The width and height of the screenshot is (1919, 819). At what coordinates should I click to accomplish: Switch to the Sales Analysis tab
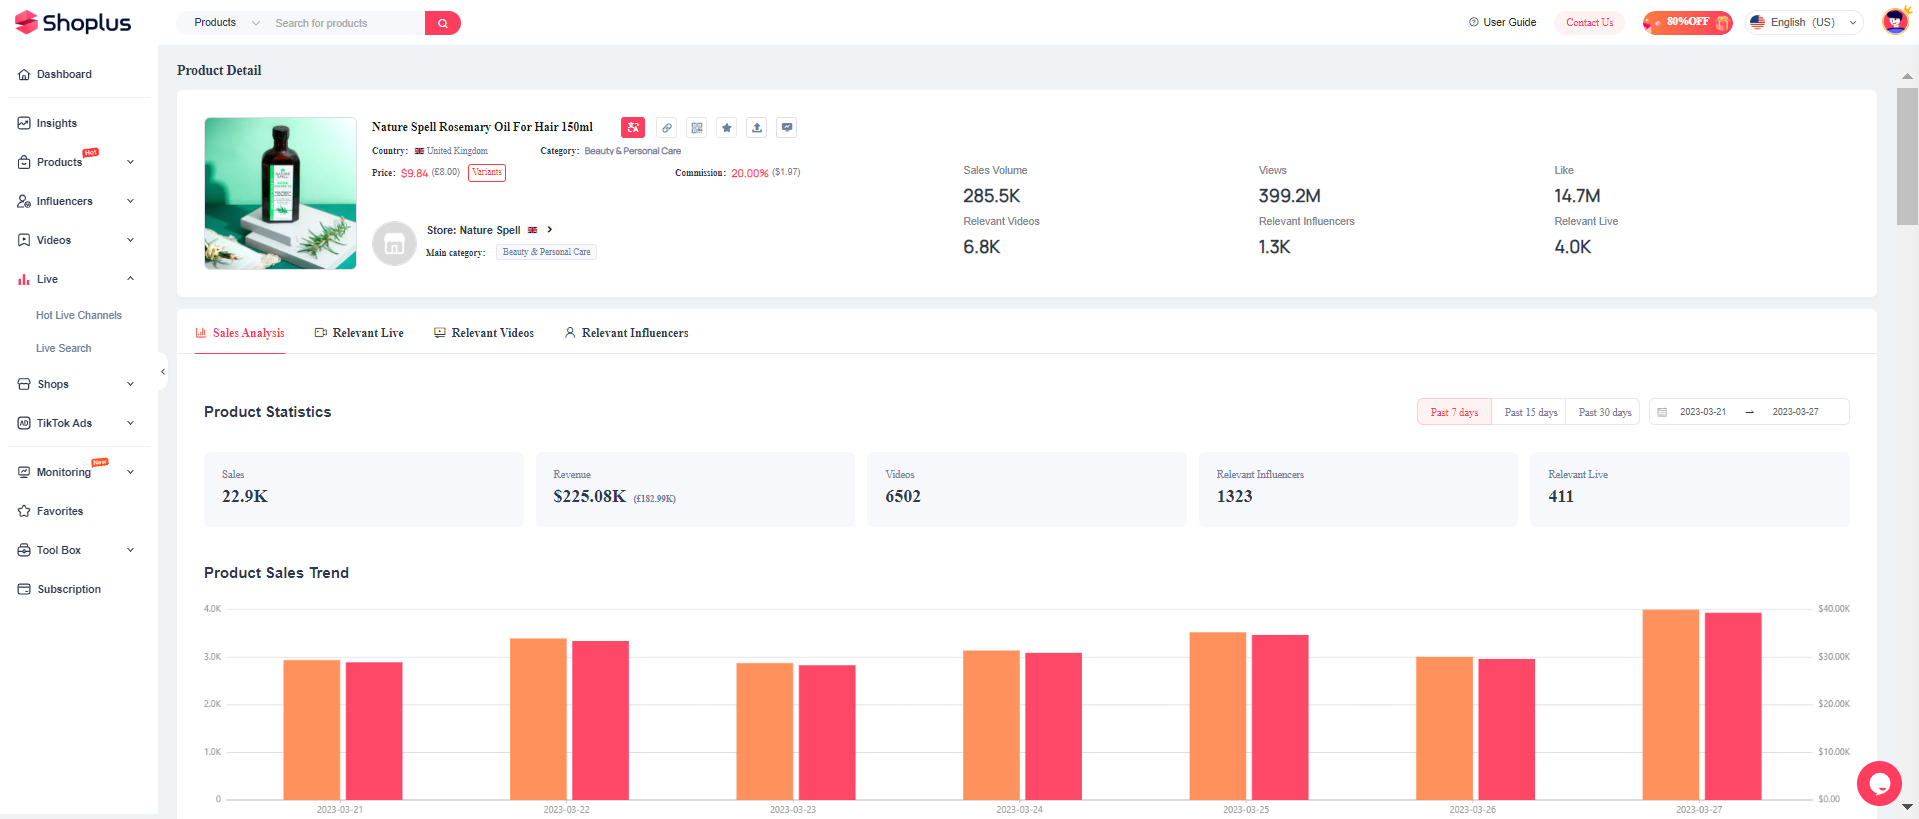[240, 333]
